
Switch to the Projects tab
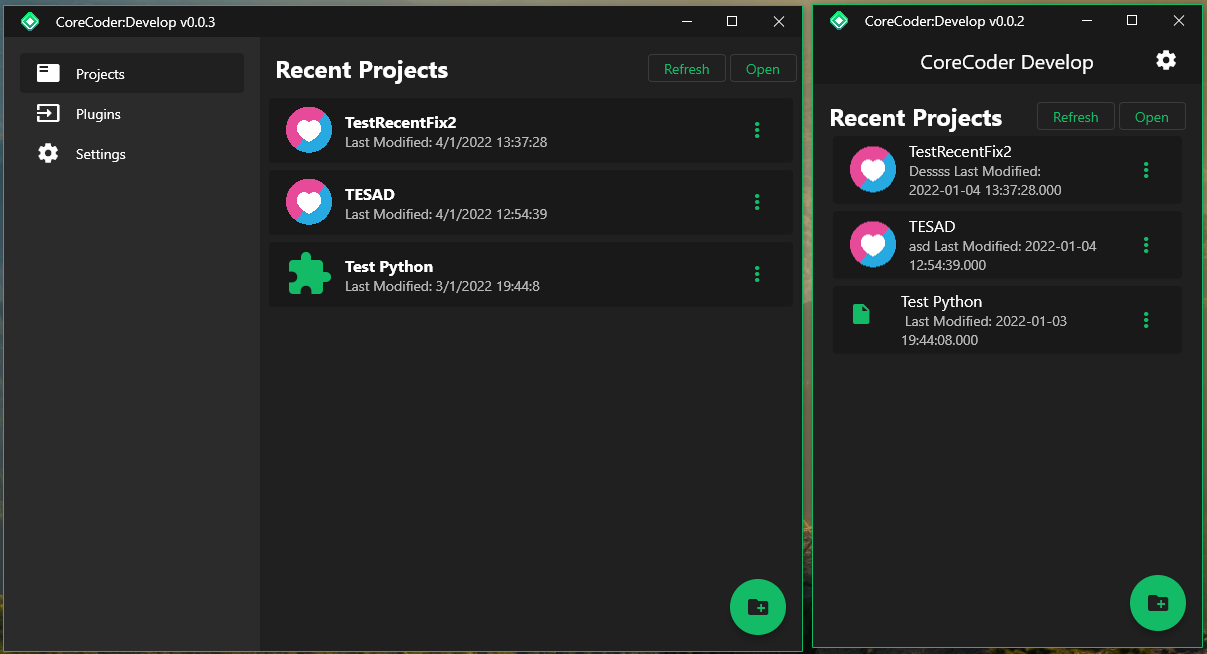(x=98, y=73)
